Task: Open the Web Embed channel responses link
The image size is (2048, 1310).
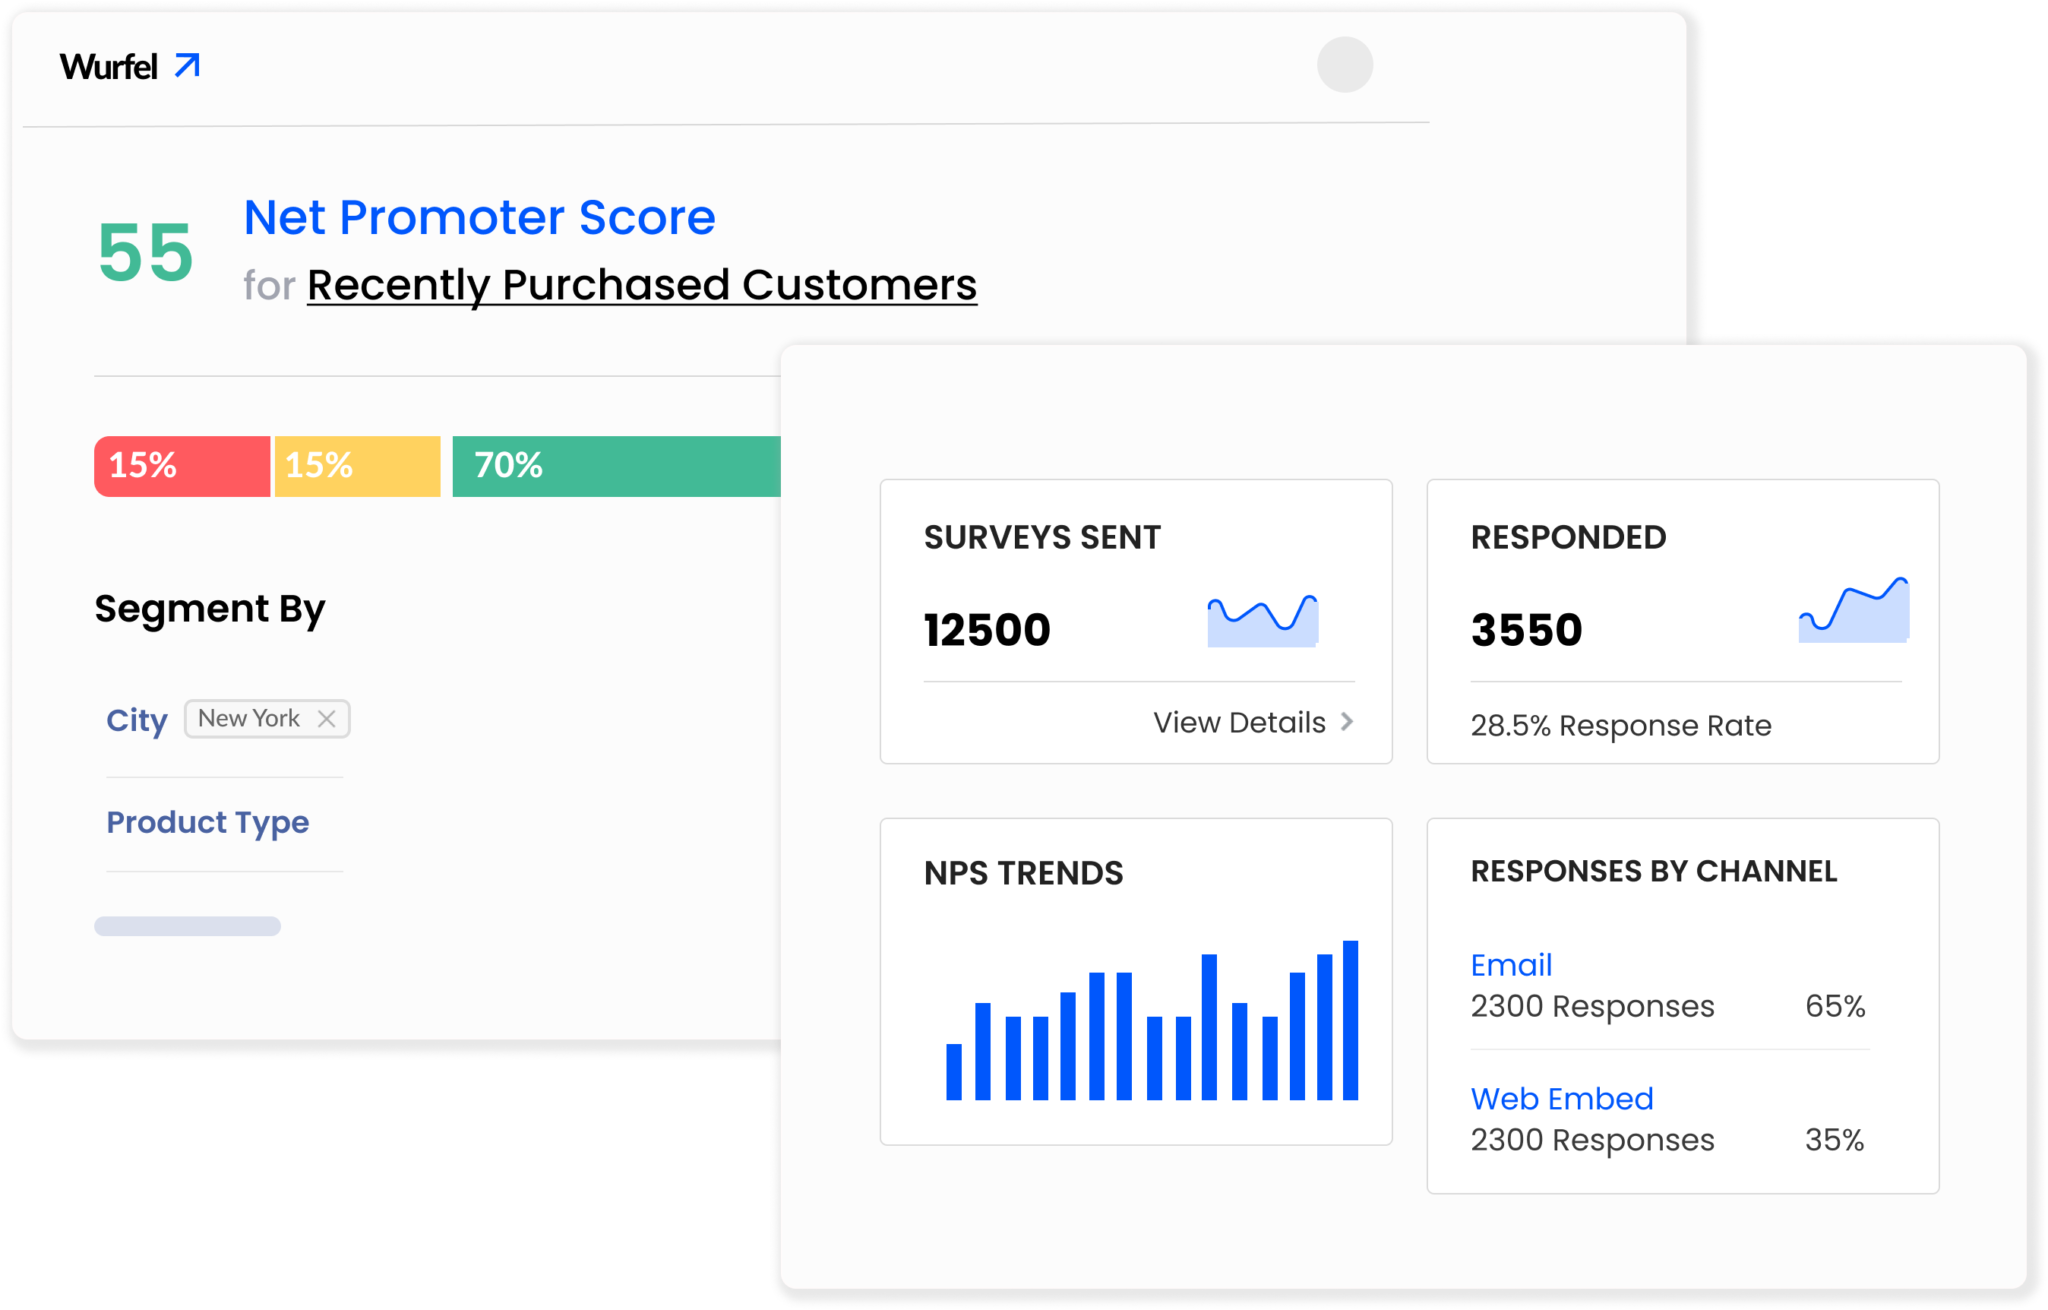Action: point(1561,1098)
